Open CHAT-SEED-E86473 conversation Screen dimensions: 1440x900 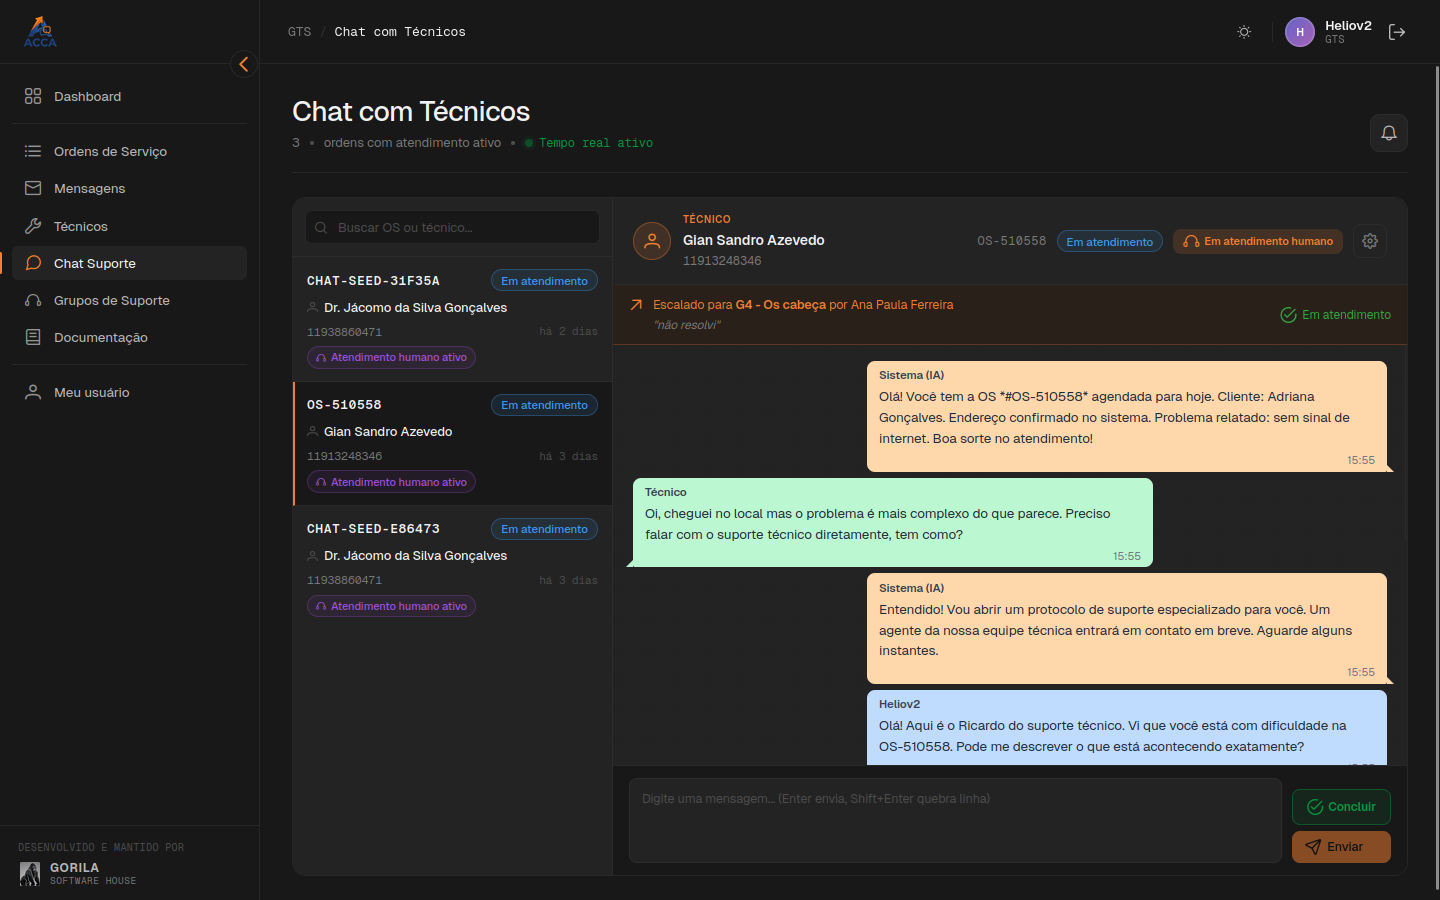point(452,567)
